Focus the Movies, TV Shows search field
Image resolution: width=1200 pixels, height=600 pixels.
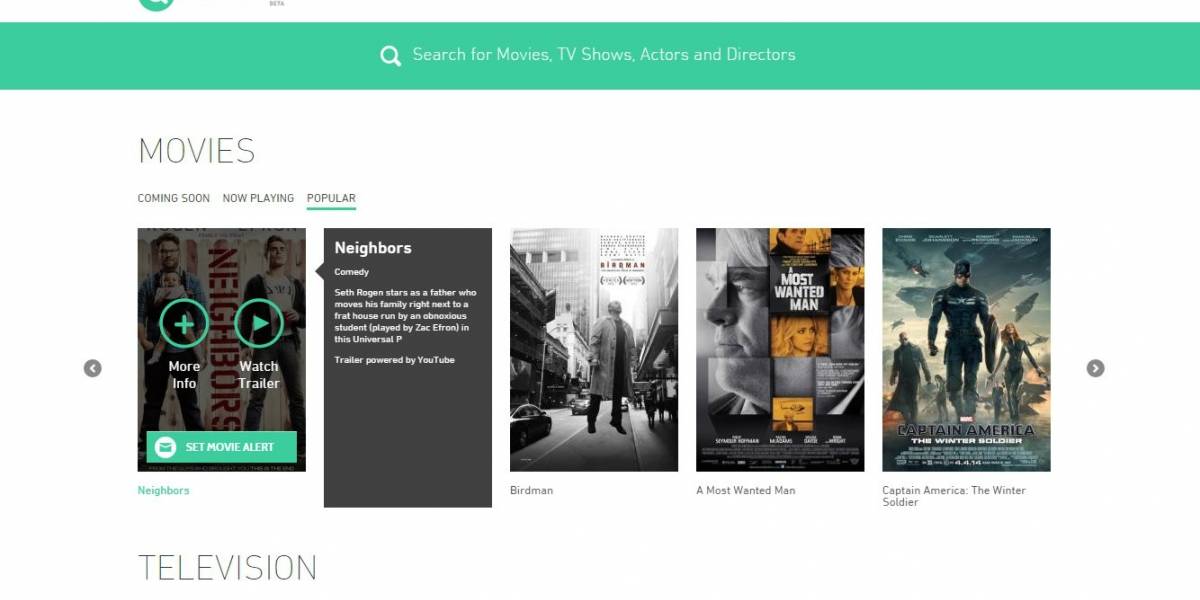click(604, 55)
